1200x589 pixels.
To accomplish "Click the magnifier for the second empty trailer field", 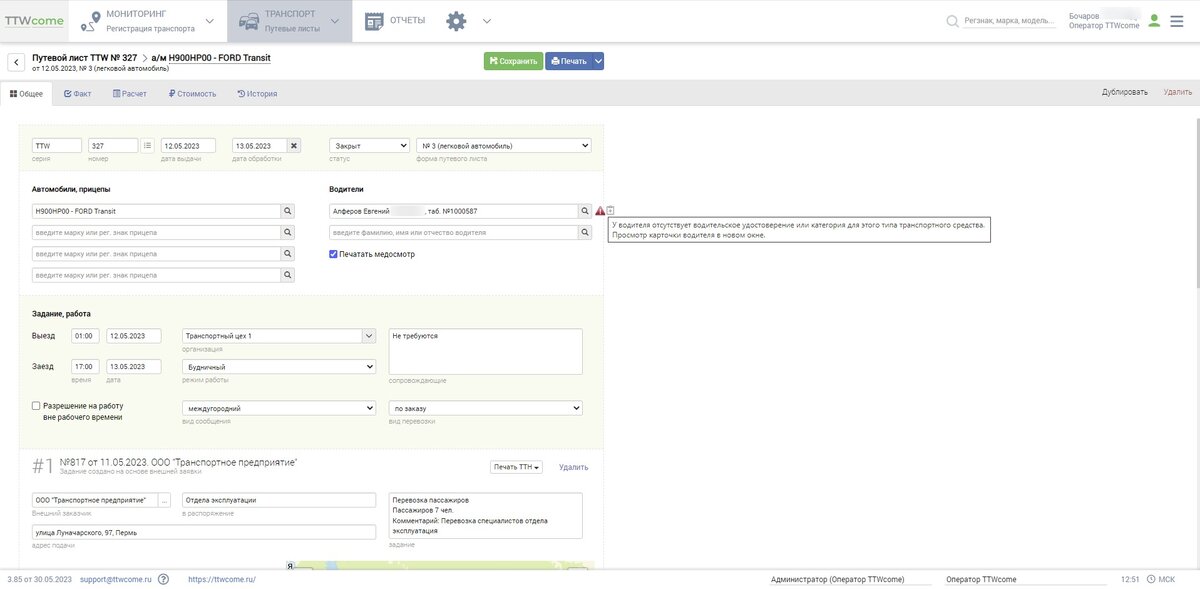I will tap(287, 254).
